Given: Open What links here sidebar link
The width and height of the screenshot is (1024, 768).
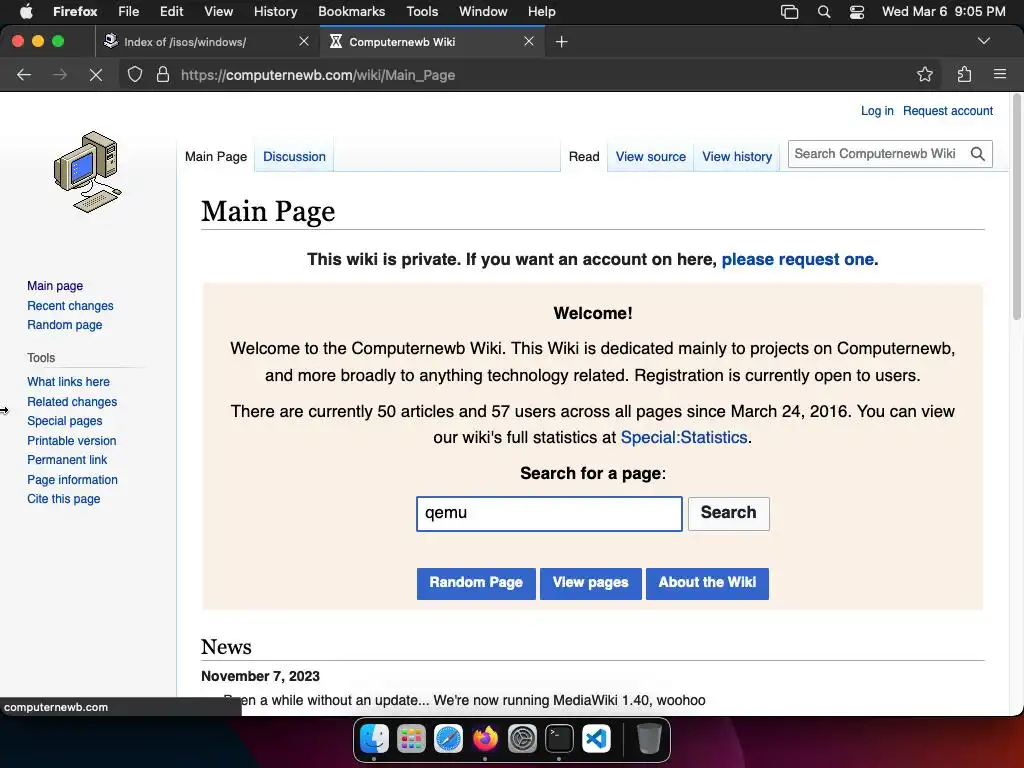Looking at the screenshot, I should (x=69, y=381).
